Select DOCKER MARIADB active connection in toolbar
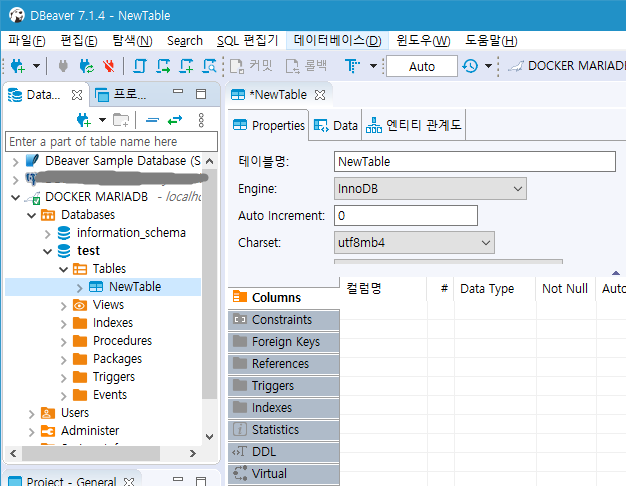This screenshot has width=626, height=486. [567, 66]
